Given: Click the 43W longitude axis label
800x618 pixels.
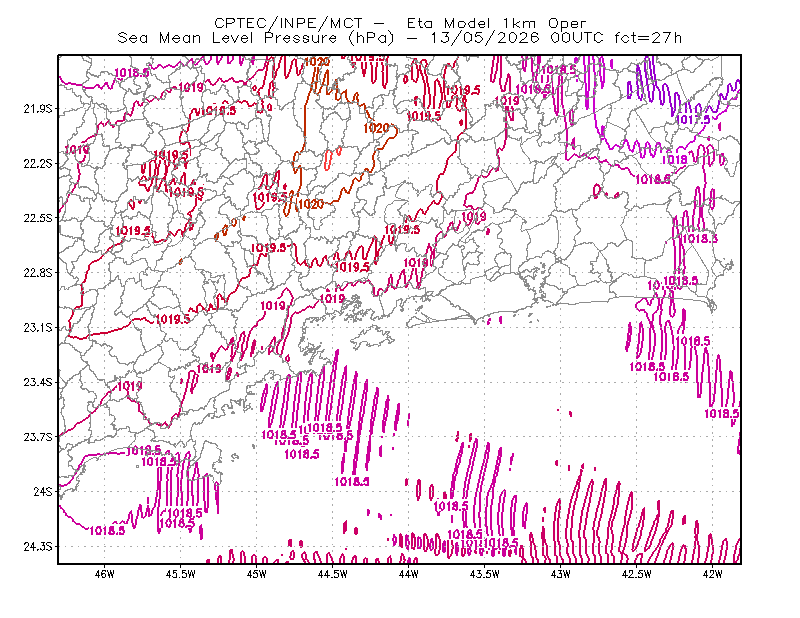Looking at the screenshot, I should pos(560,574).
